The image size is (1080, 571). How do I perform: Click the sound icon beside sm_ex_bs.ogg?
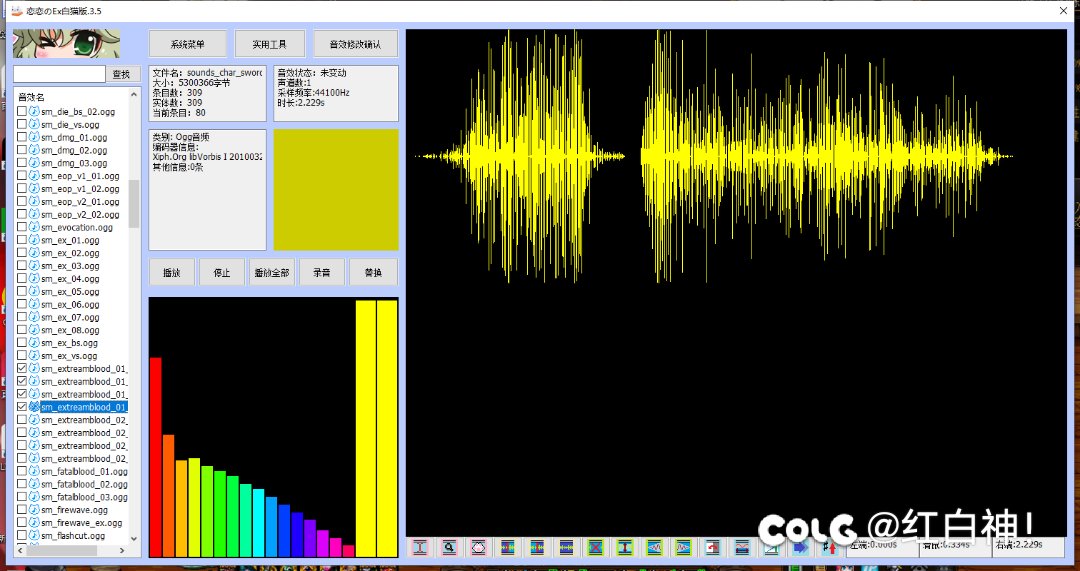coord(34,343)
